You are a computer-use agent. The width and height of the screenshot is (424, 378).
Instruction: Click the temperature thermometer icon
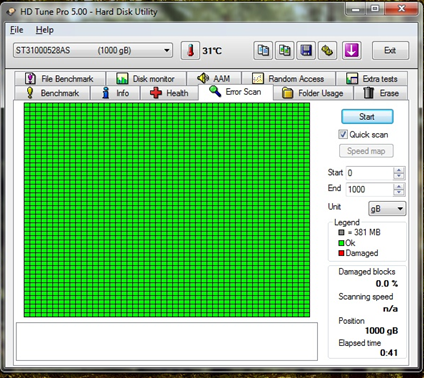[x=190, y=51]
